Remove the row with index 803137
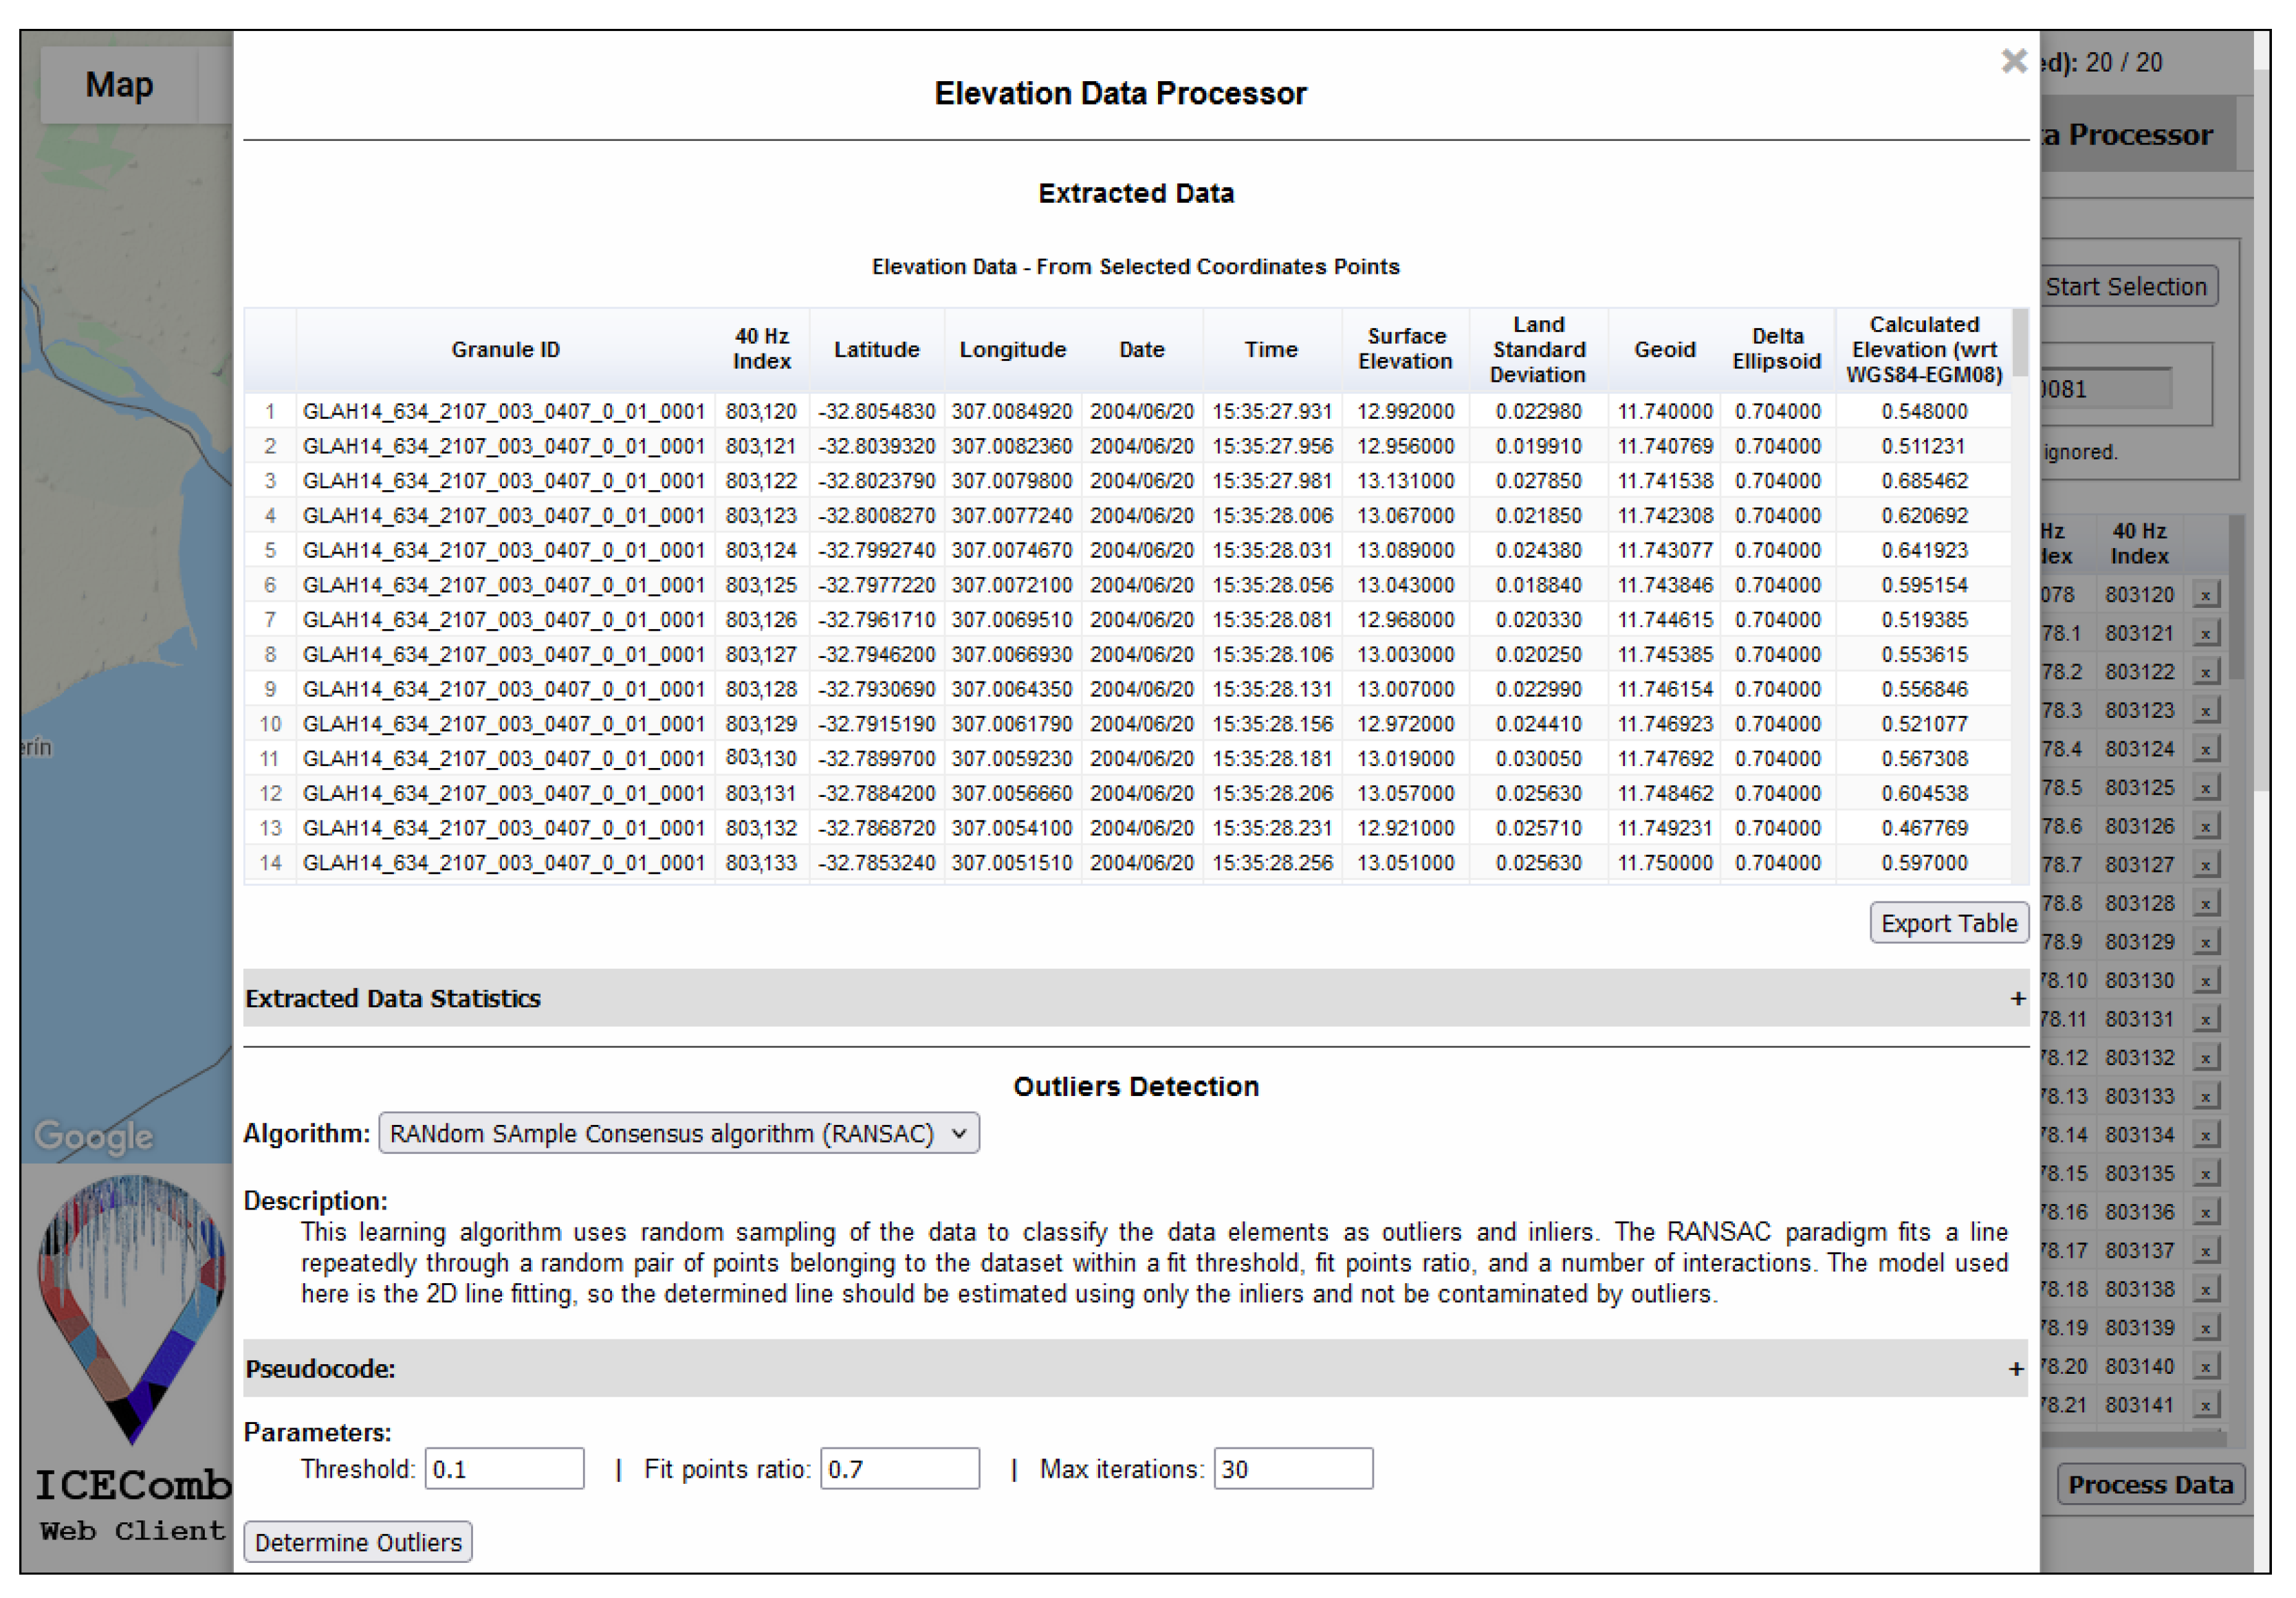Viewport: 2296px width, 1598px height. click(2205, 1251)
